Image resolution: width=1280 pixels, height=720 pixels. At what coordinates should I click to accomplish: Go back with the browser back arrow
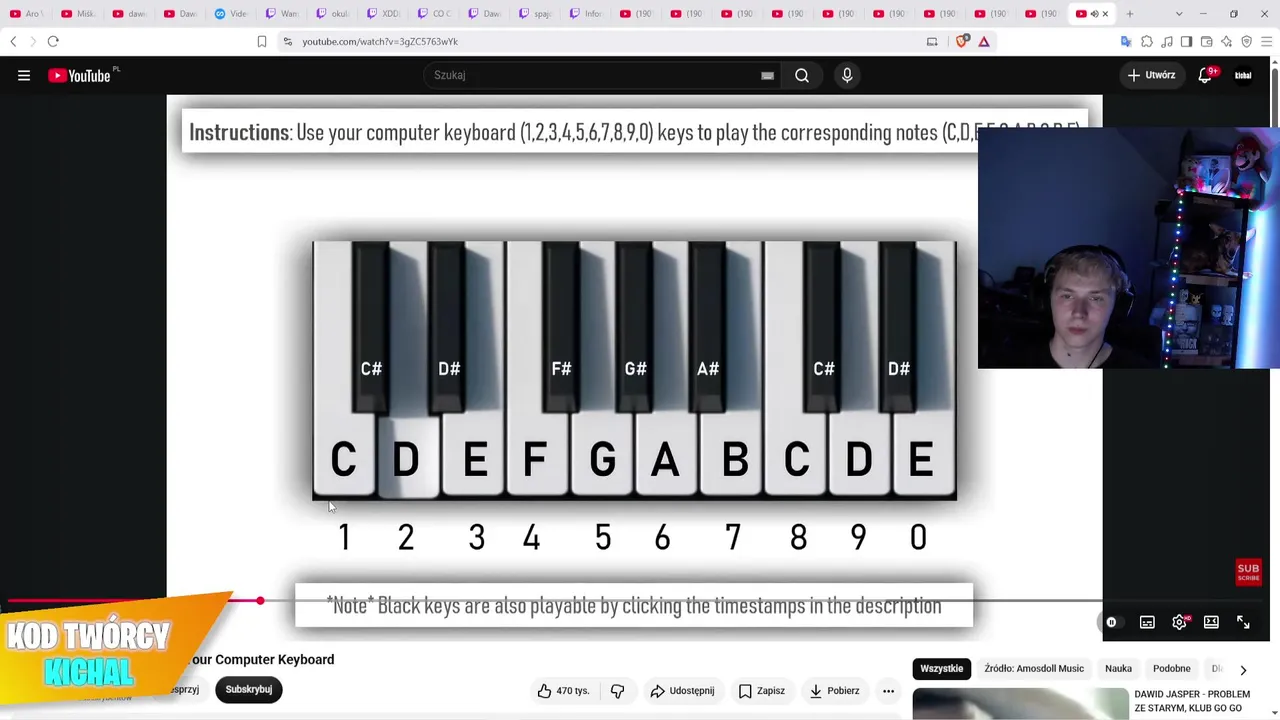pyautogui.click(x=13, y=41)
